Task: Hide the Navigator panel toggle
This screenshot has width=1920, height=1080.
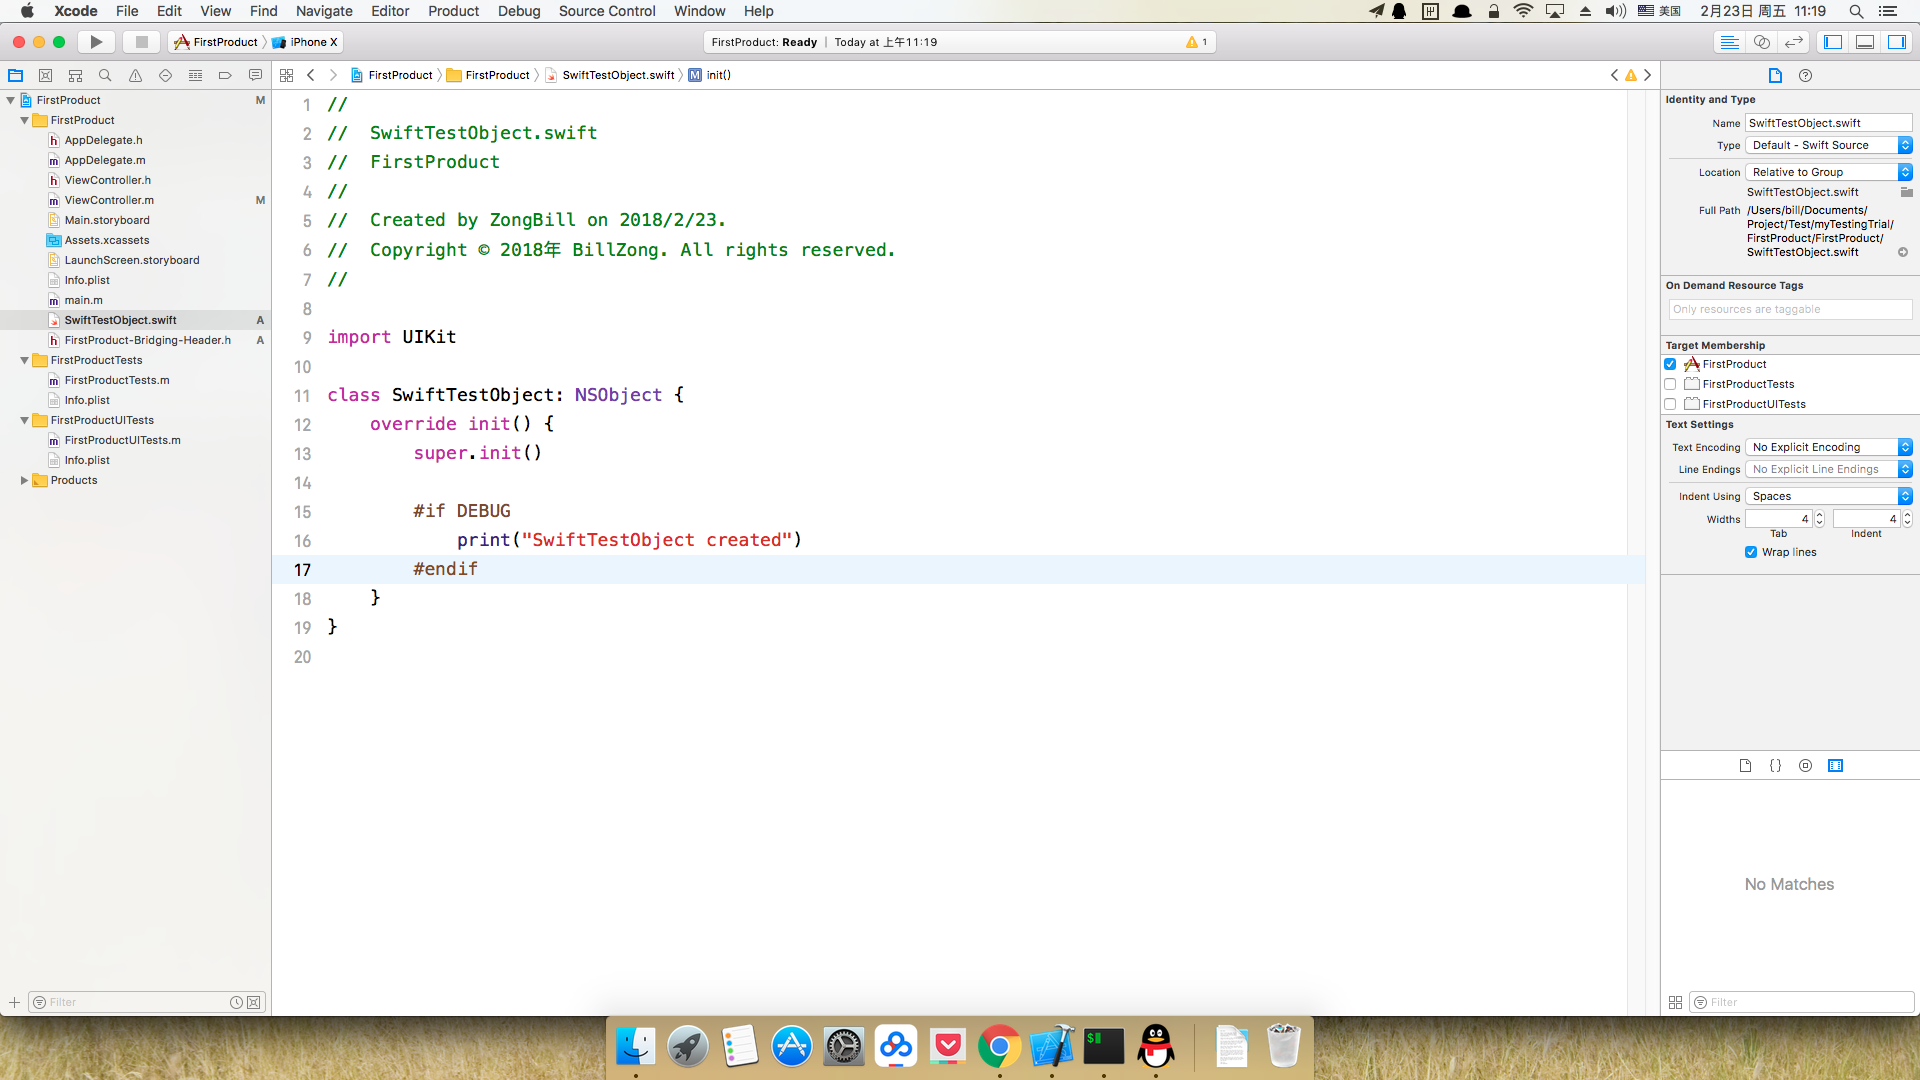Action: (1833, 42)
